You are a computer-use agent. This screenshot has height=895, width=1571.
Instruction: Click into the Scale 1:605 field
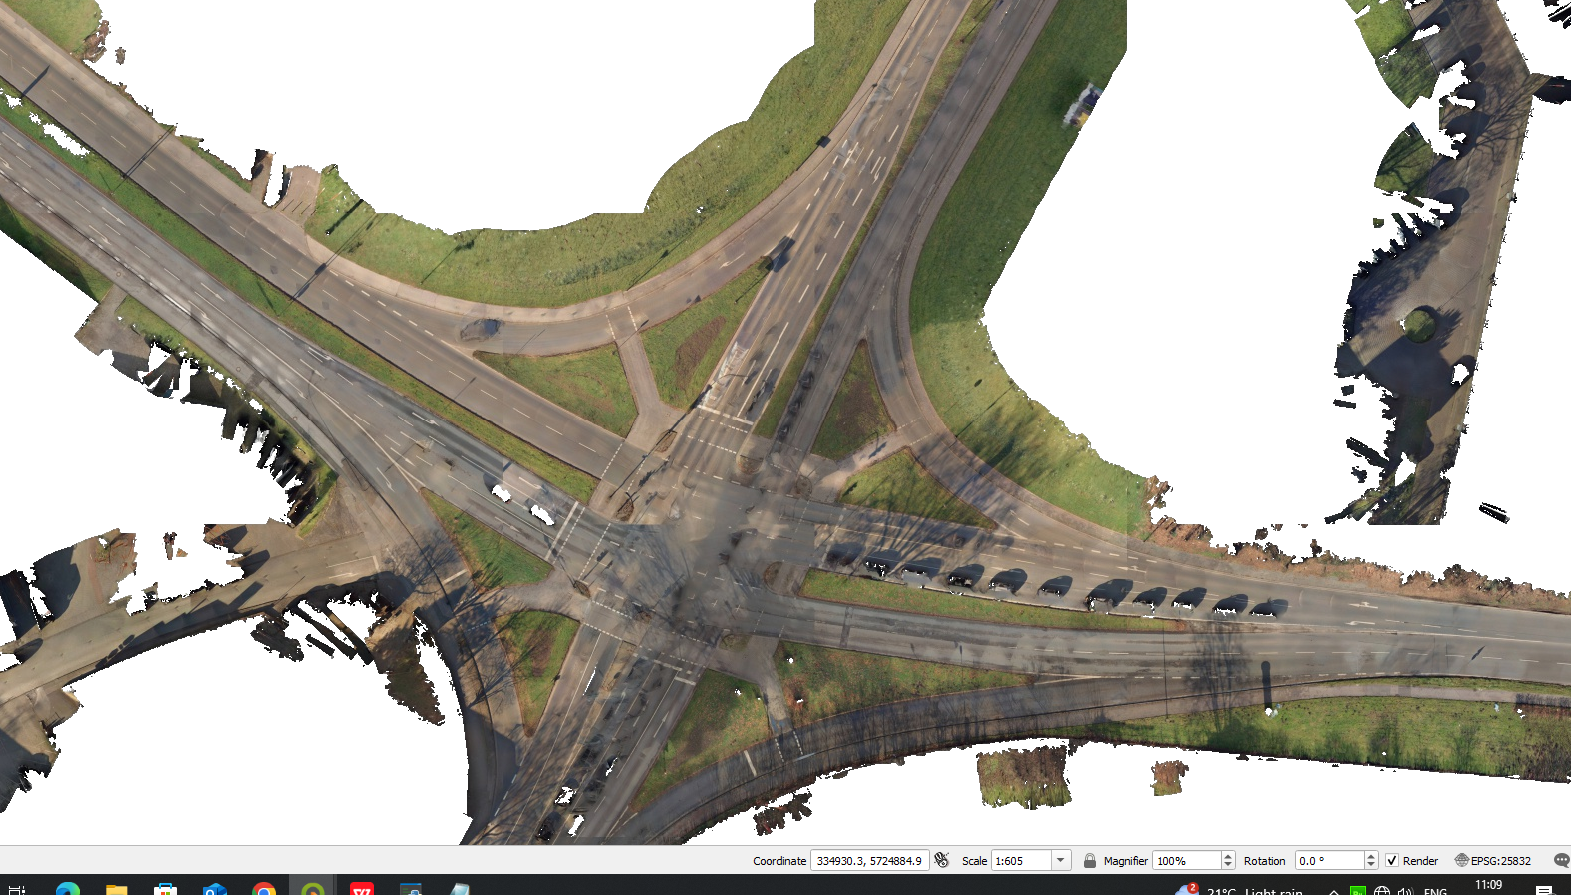tap(1021, 860)
